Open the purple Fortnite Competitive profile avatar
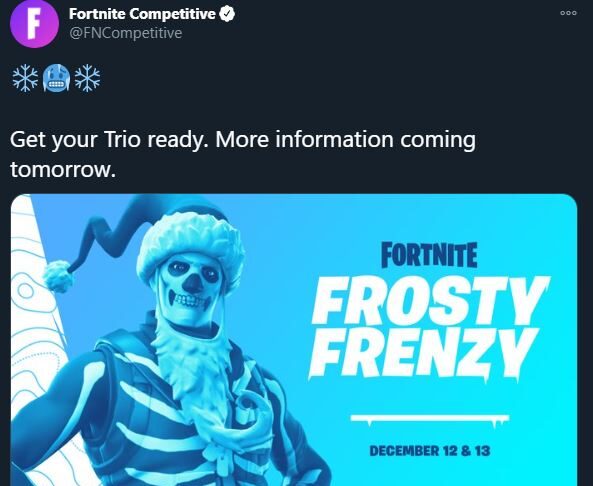593x486 pixels. pos(34,24)
